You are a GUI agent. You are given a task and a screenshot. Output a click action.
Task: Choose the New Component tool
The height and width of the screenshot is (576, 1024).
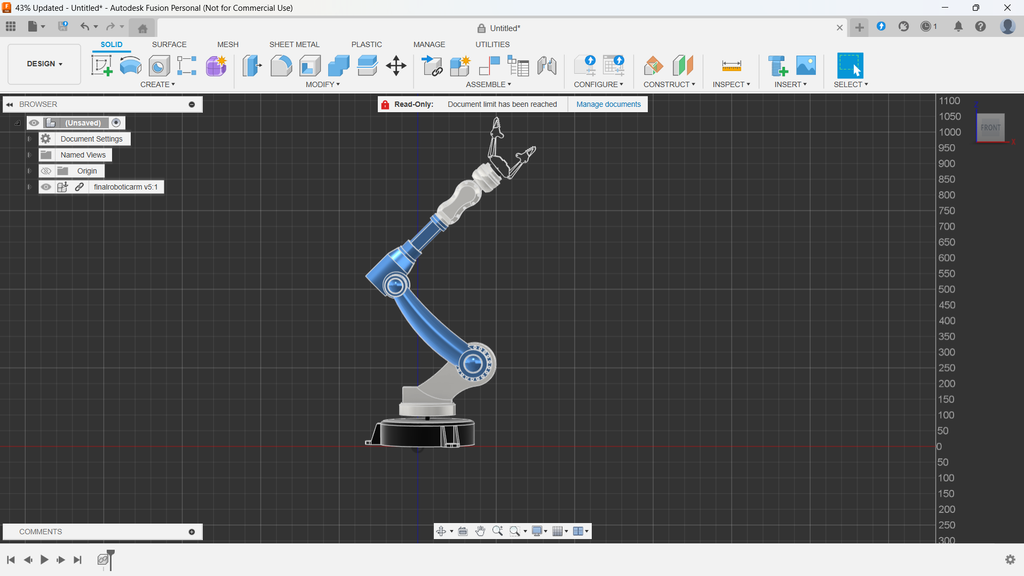460,65
